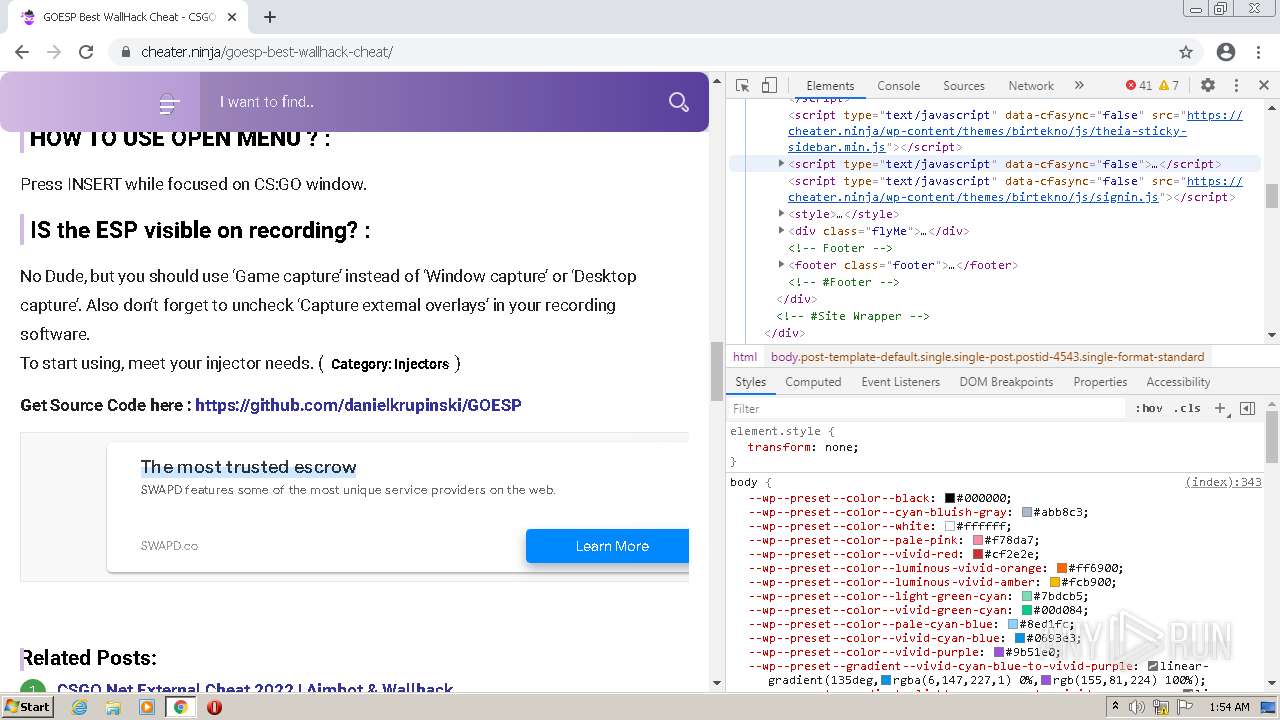Open the vivid-red #cf2e2e color swatch
Viewport: 1280px width, 720px height.
tap(978, 554)
